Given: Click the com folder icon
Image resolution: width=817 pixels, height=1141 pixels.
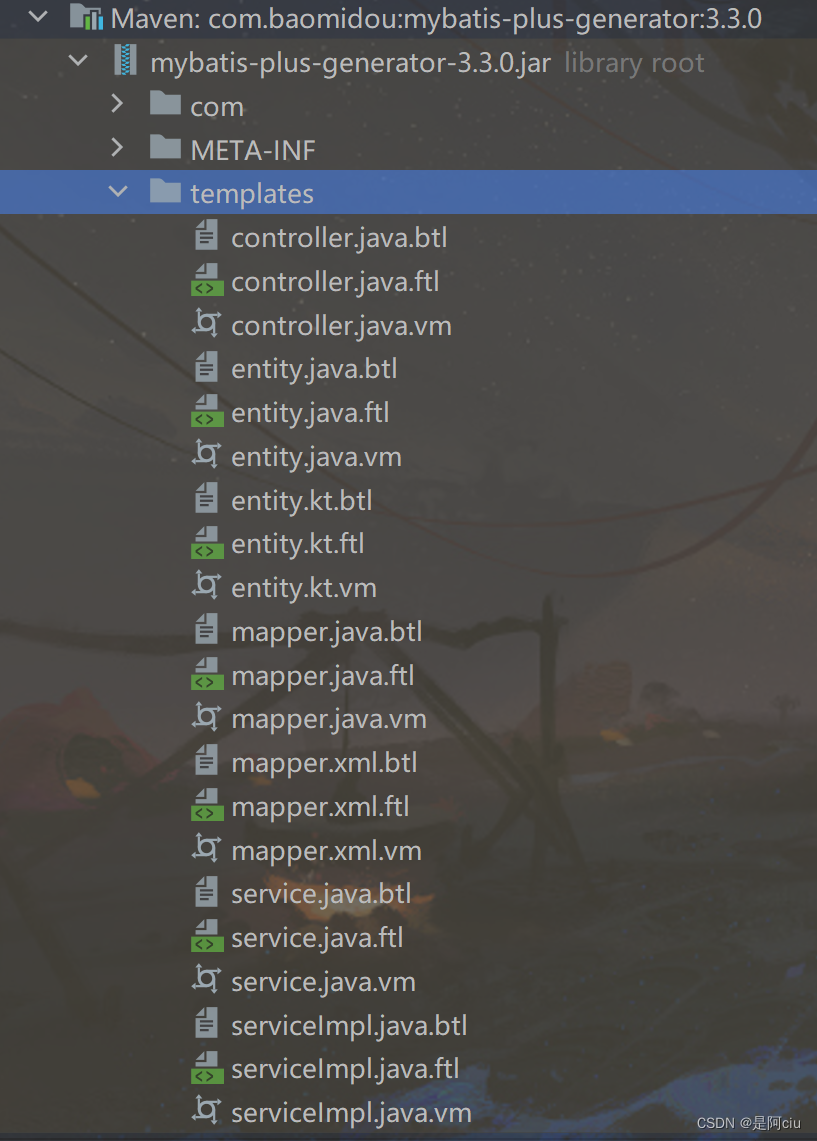Looking at the screenshot, I should pyautogui.click(x=165, y=103).
